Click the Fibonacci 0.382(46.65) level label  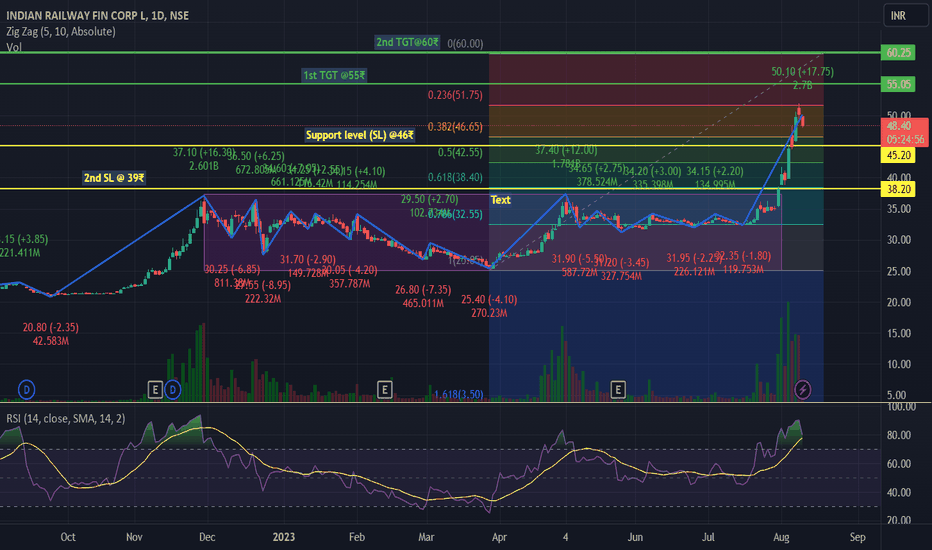click(x=455, y=127)
